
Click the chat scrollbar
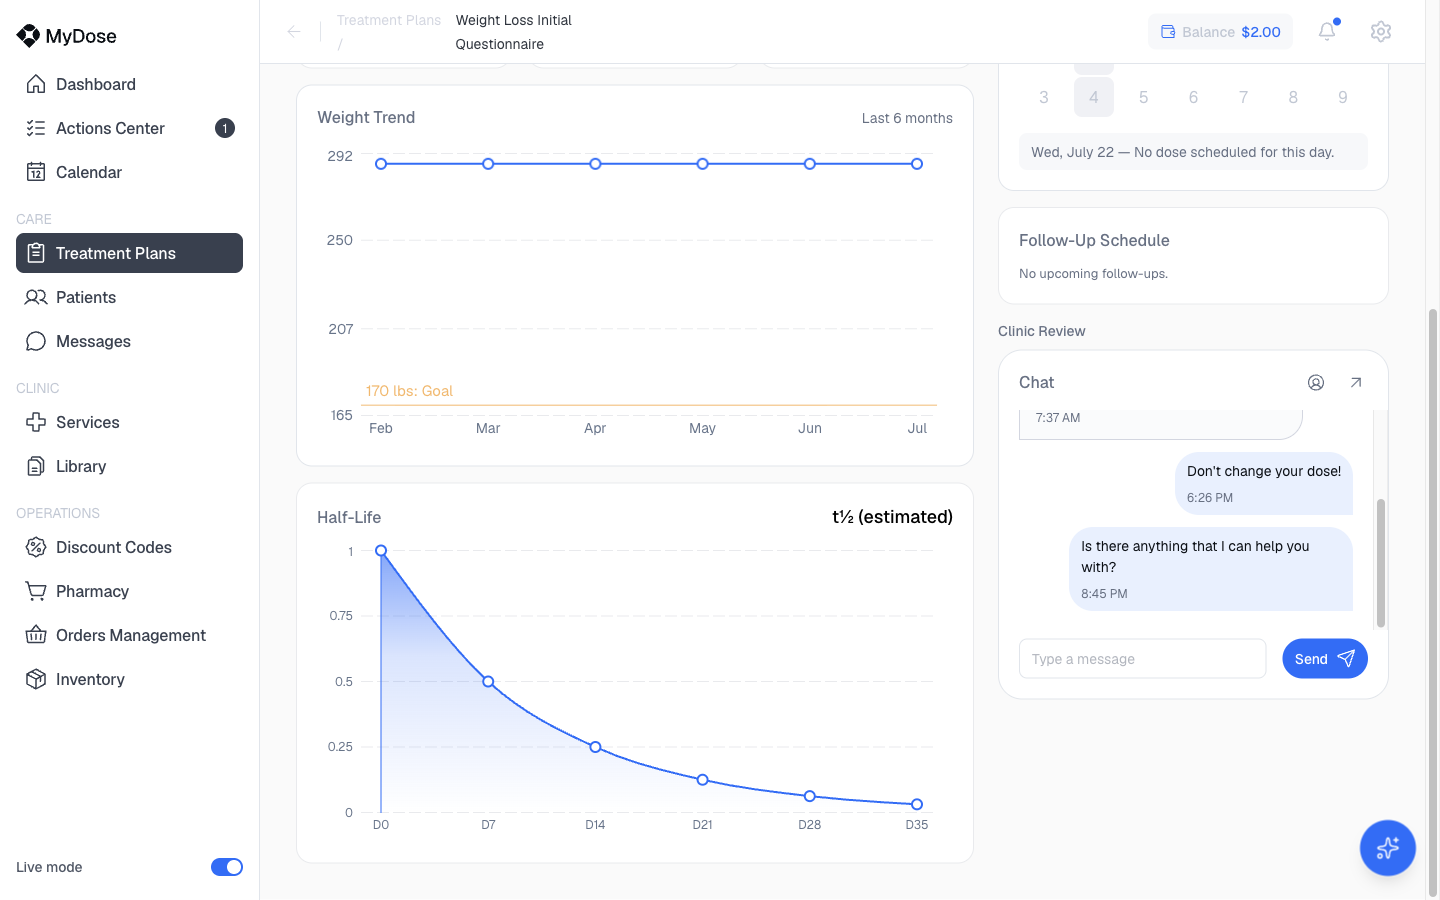tap(1381, 563)
